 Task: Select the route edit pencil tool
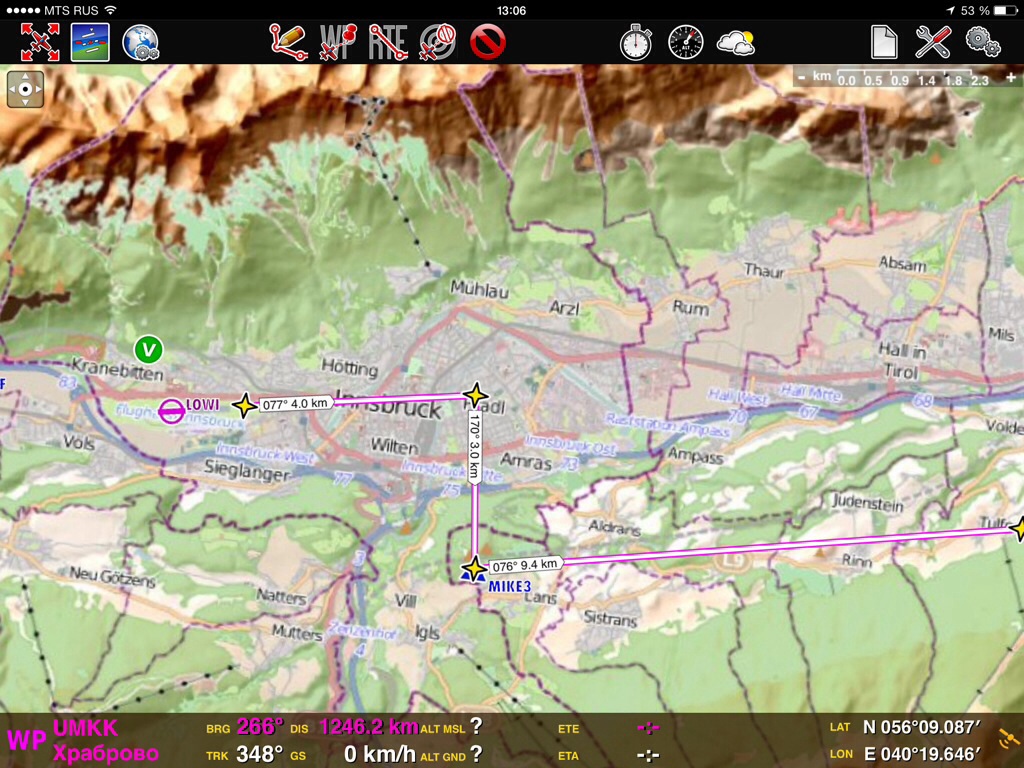pyautogui.click(x=288, y=42)
